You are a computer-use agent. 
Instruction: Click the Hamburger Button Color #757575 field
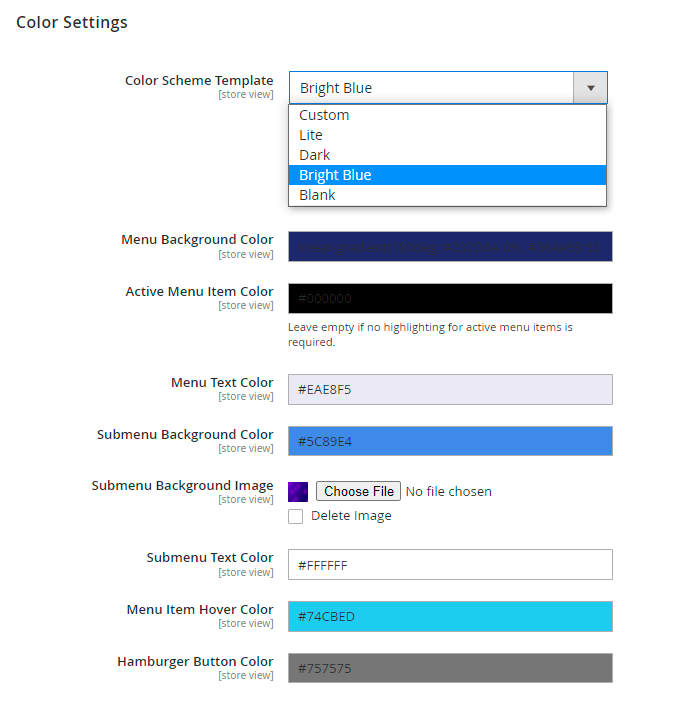point(450,668)
